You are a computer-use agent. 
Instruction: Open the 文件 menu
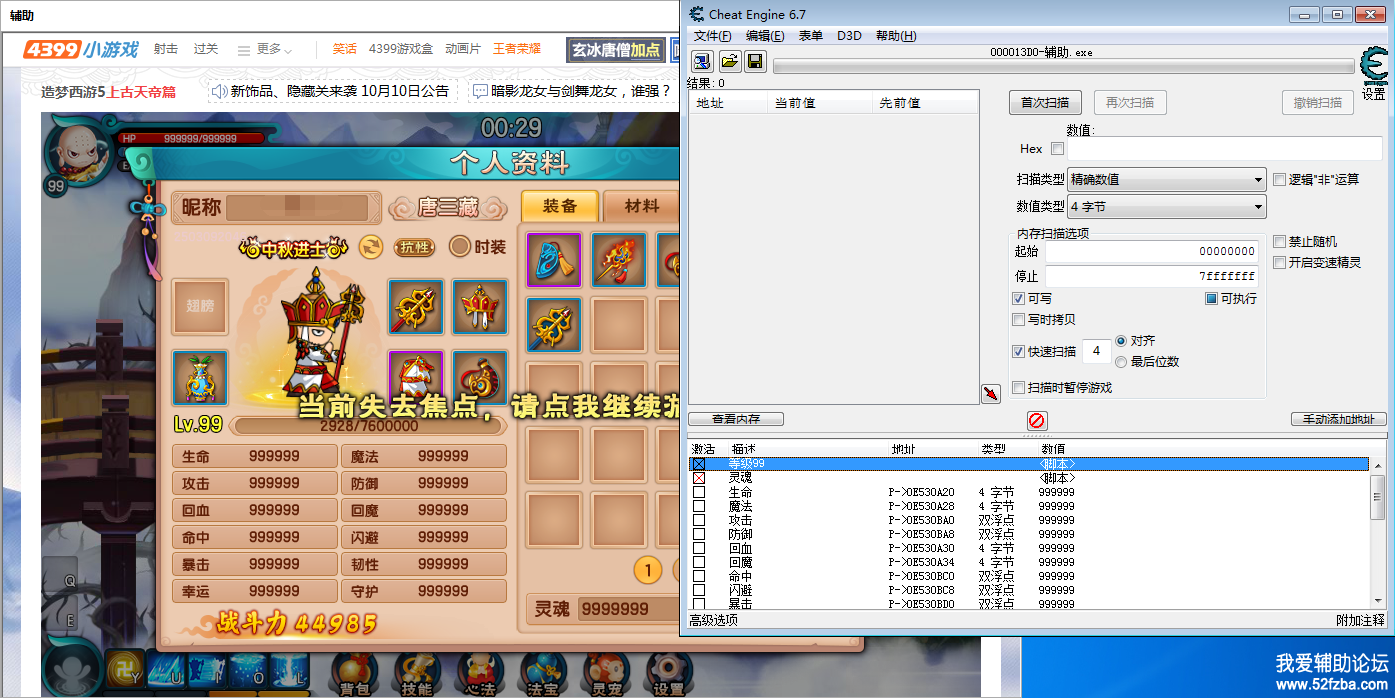point(712,36)
